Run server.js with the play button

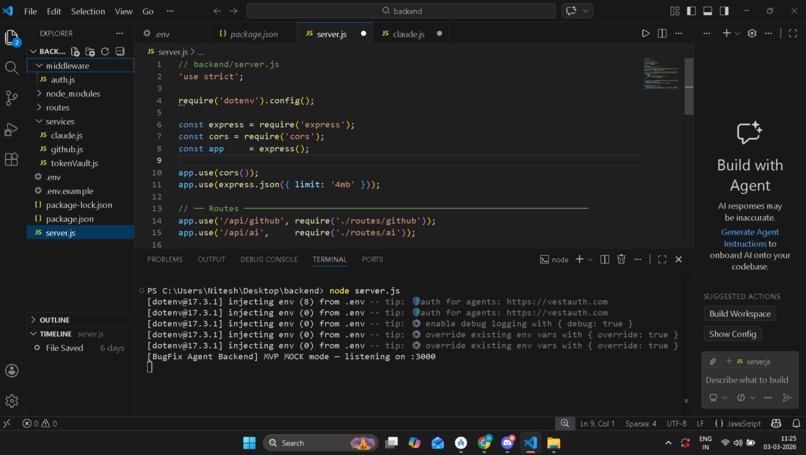click(x=646, y=33)
